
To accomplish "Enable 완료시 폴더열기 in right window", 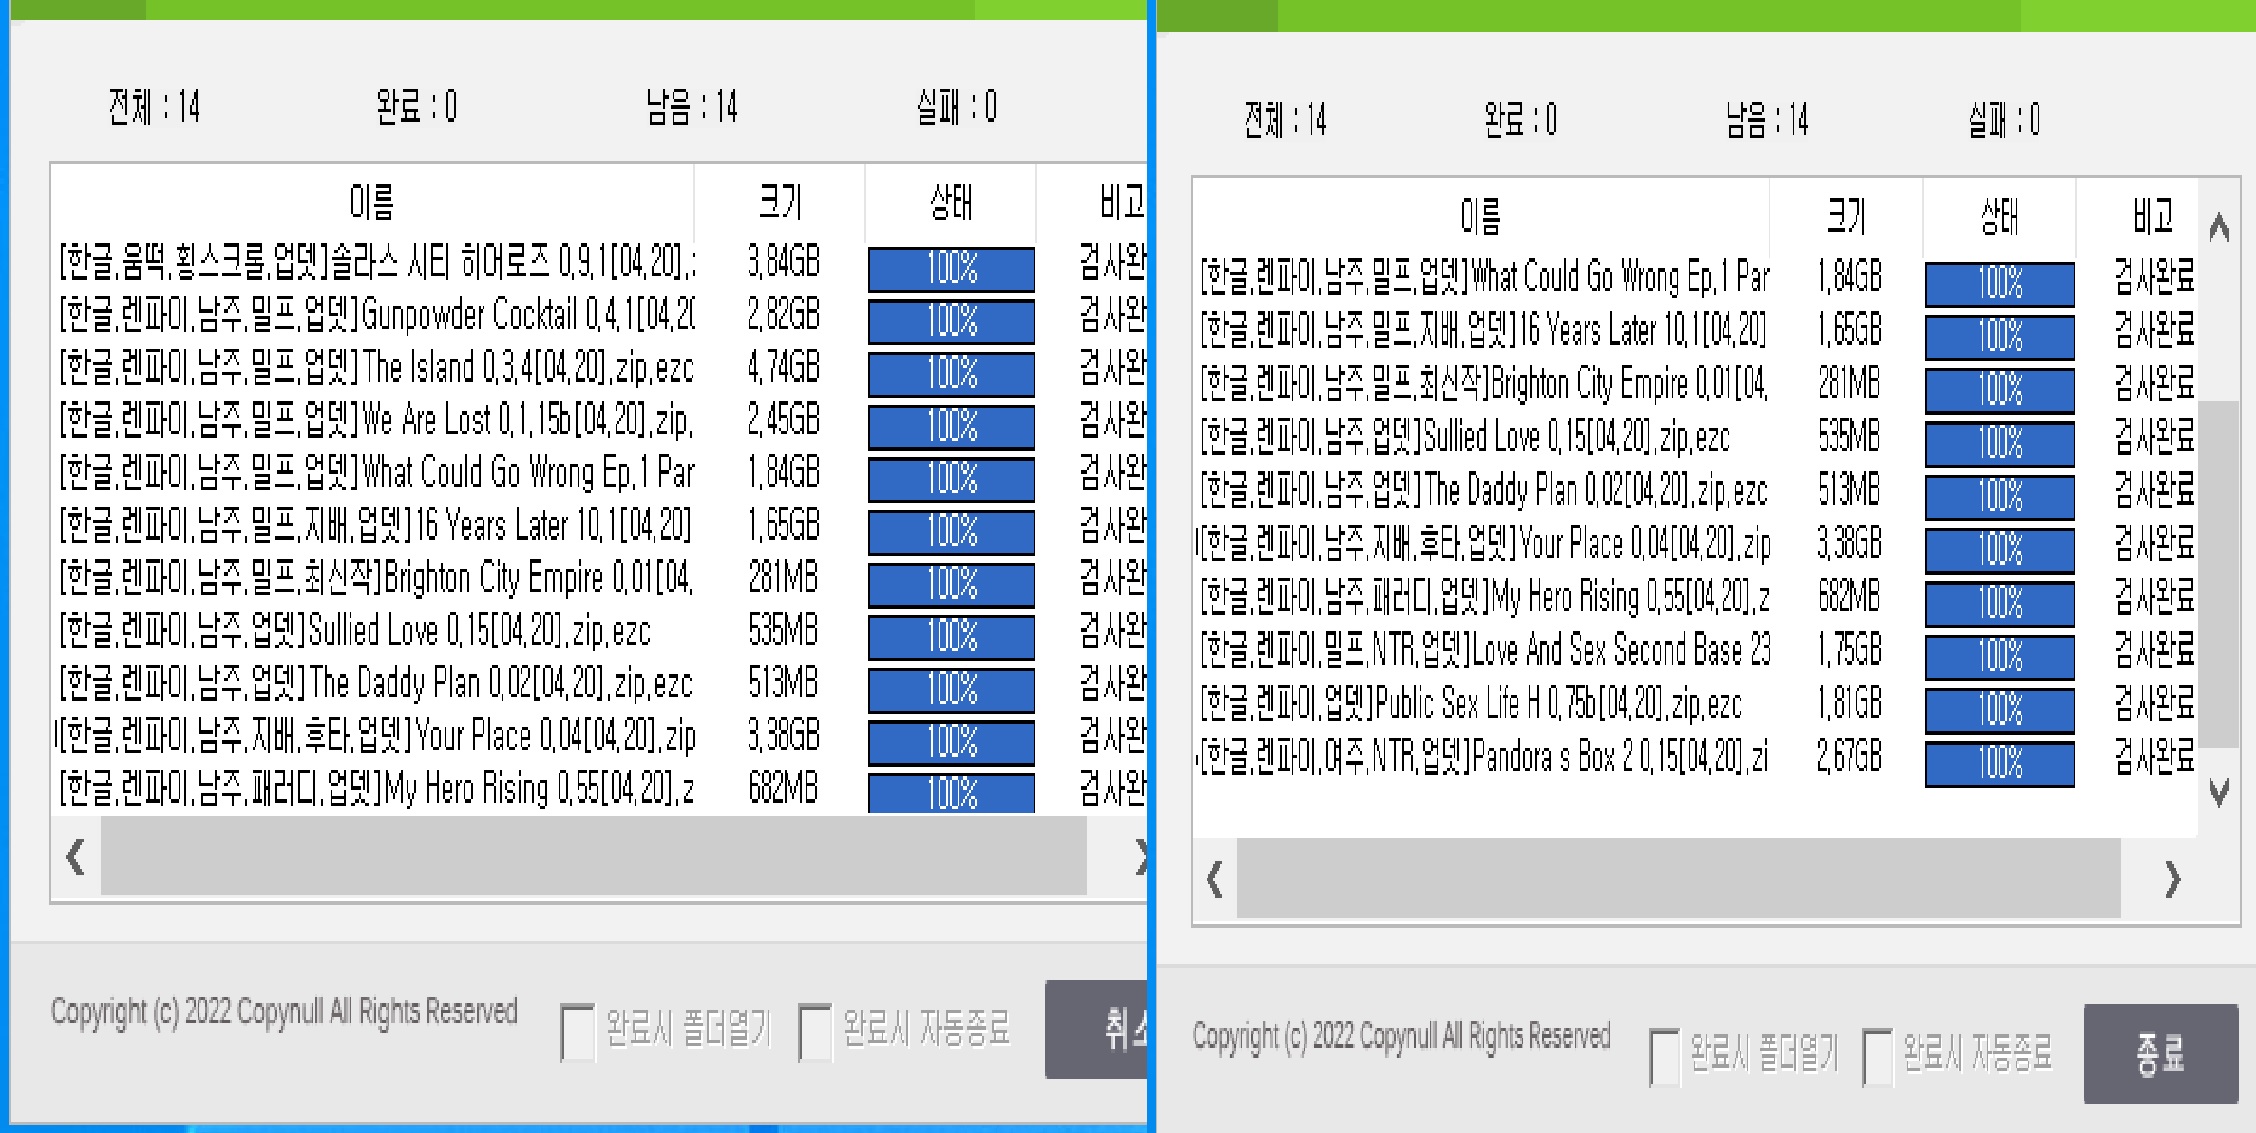I will (x=1664, y=1056).
